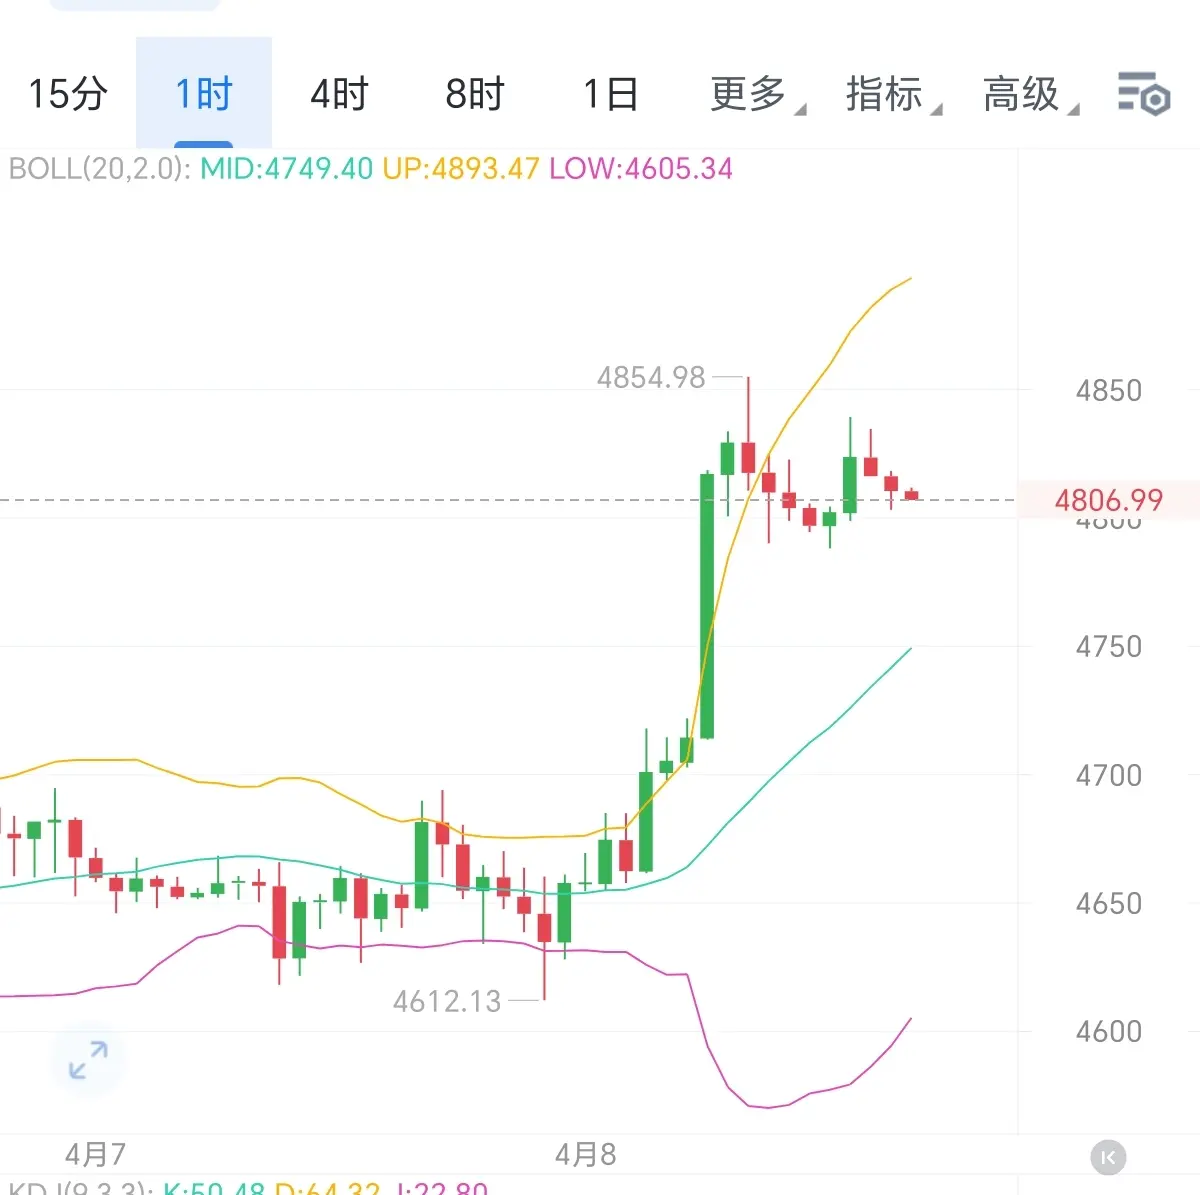Open the 指标 indicators dropdown
This screenshot has height=1195, width=1200.
click(893, 94)
